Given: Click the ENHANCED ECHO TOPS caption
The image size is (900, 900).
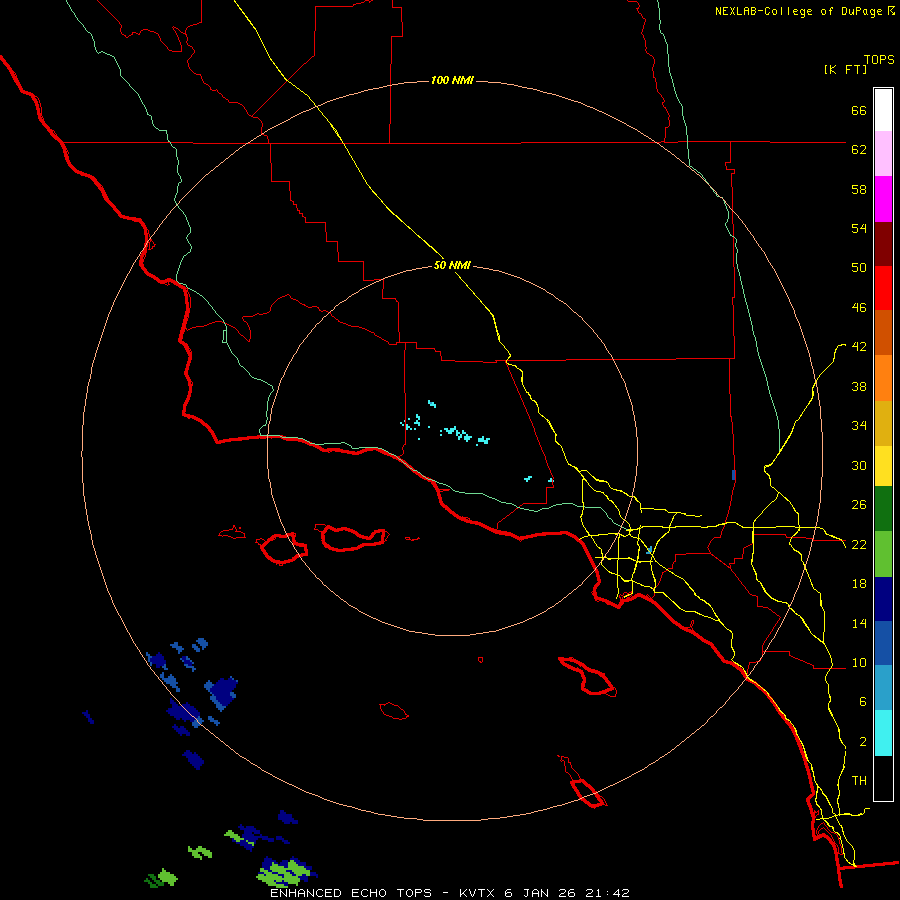Looking at the screenshot, I should click(350, 893).
